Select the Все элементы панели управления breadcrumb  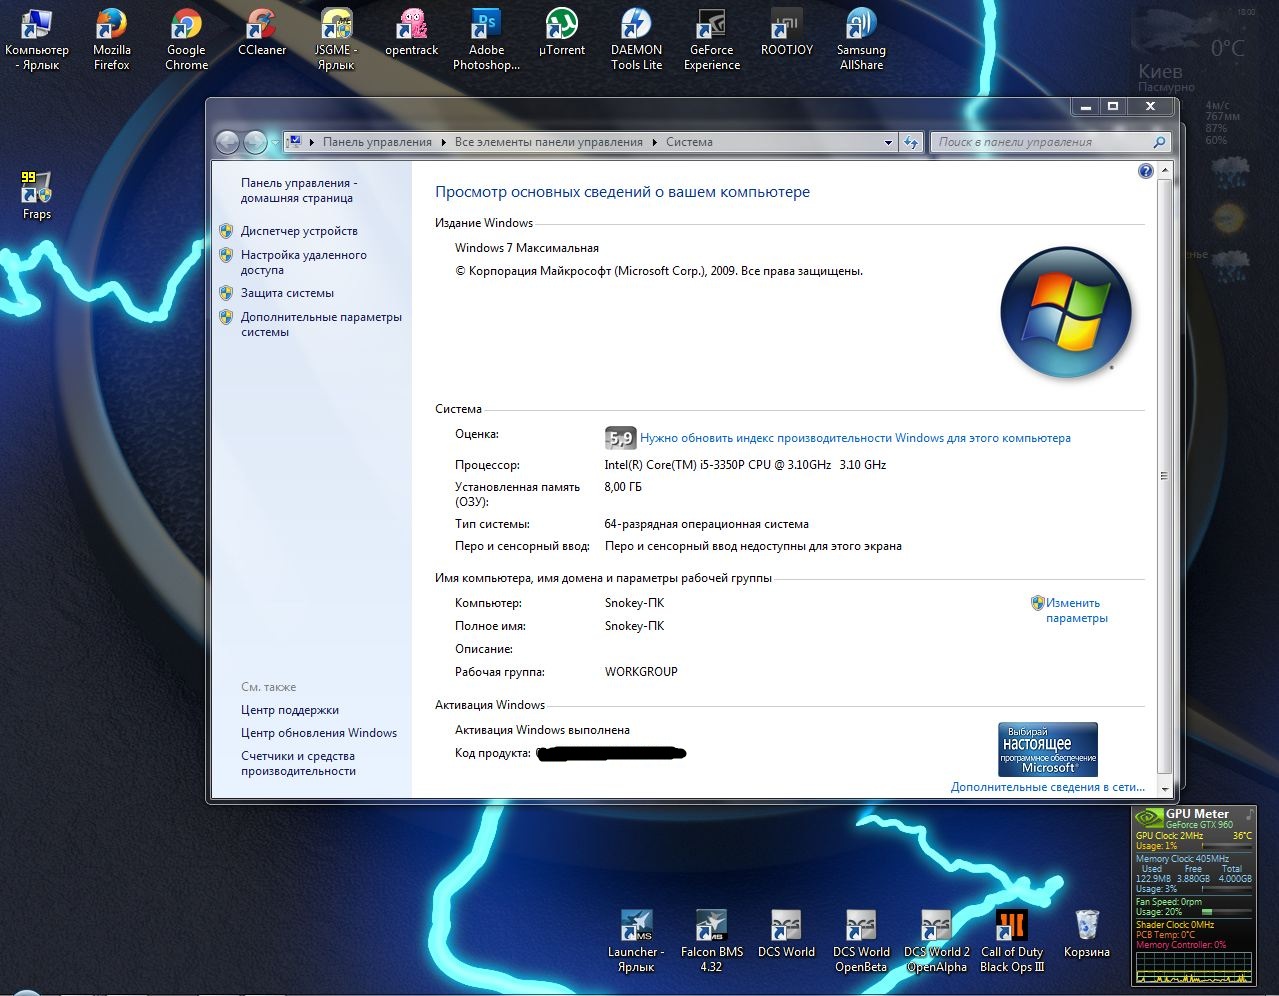click(549, 142)
